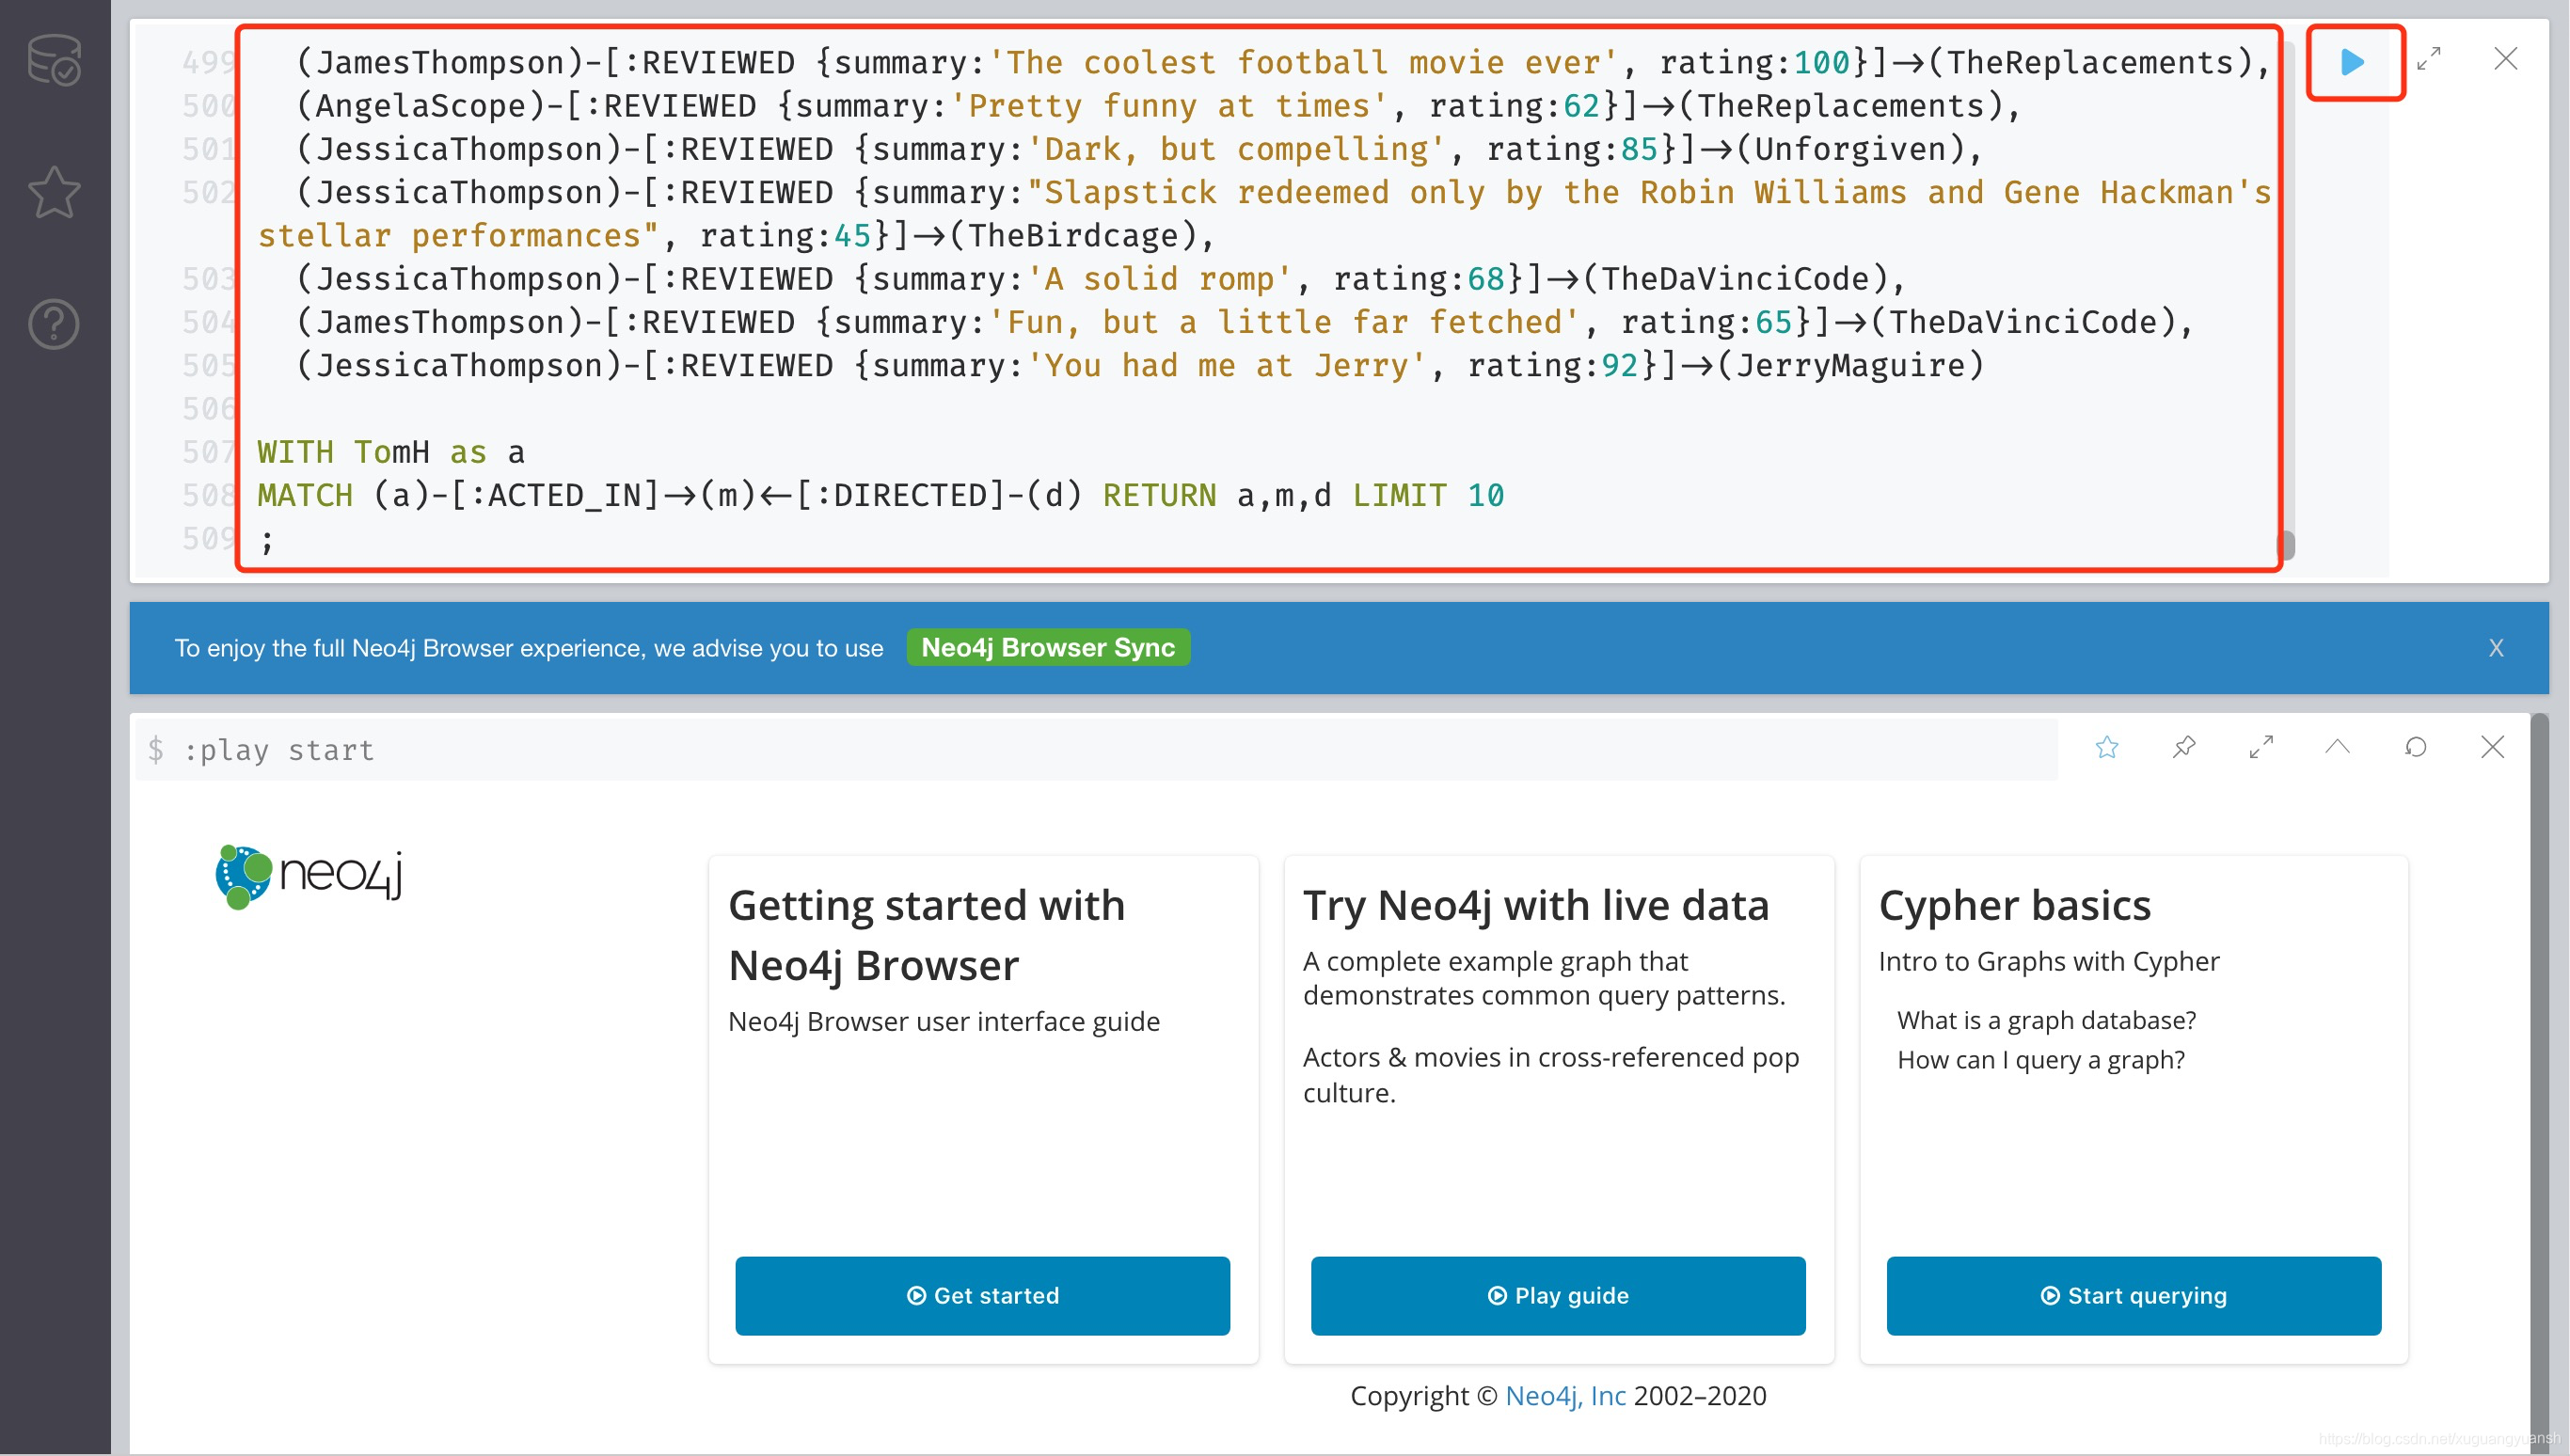2570x1456 pixels.
Task: Click 'Intro to Graphs with Cypher' text
Action: pyautogui.click(x=2049, y=962)
